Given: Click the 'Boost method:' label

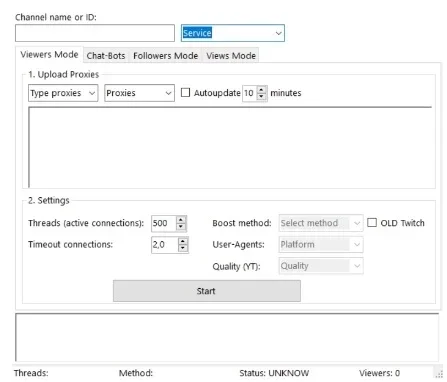Looking at the screenshot, I should [x=242, y=223].
